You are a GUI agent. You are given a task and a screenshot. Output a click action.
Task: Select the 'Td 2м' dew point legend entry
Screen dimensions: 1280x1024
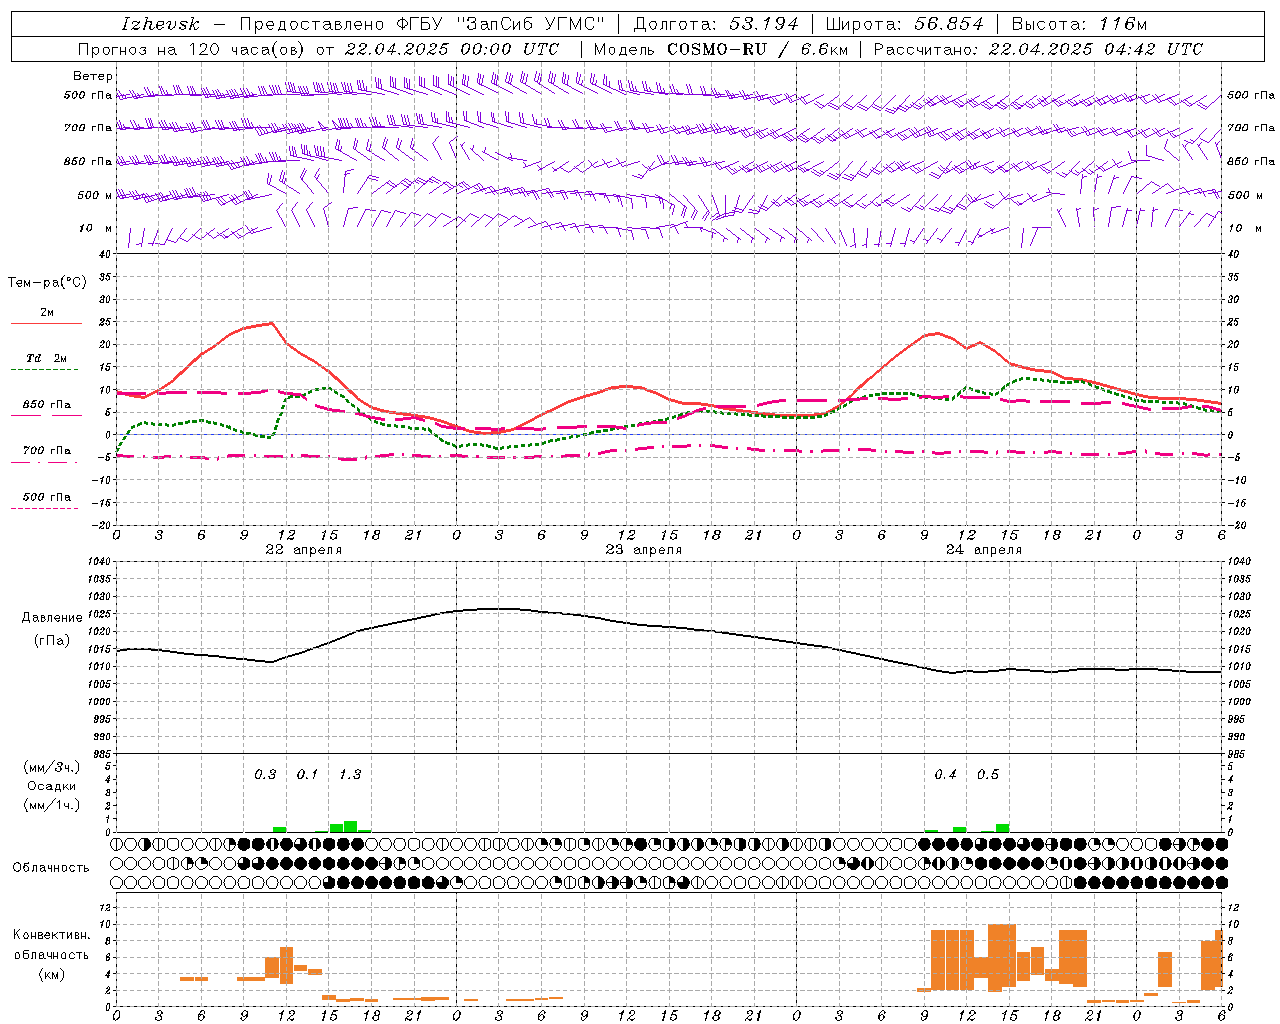click(x=46, y=358)
